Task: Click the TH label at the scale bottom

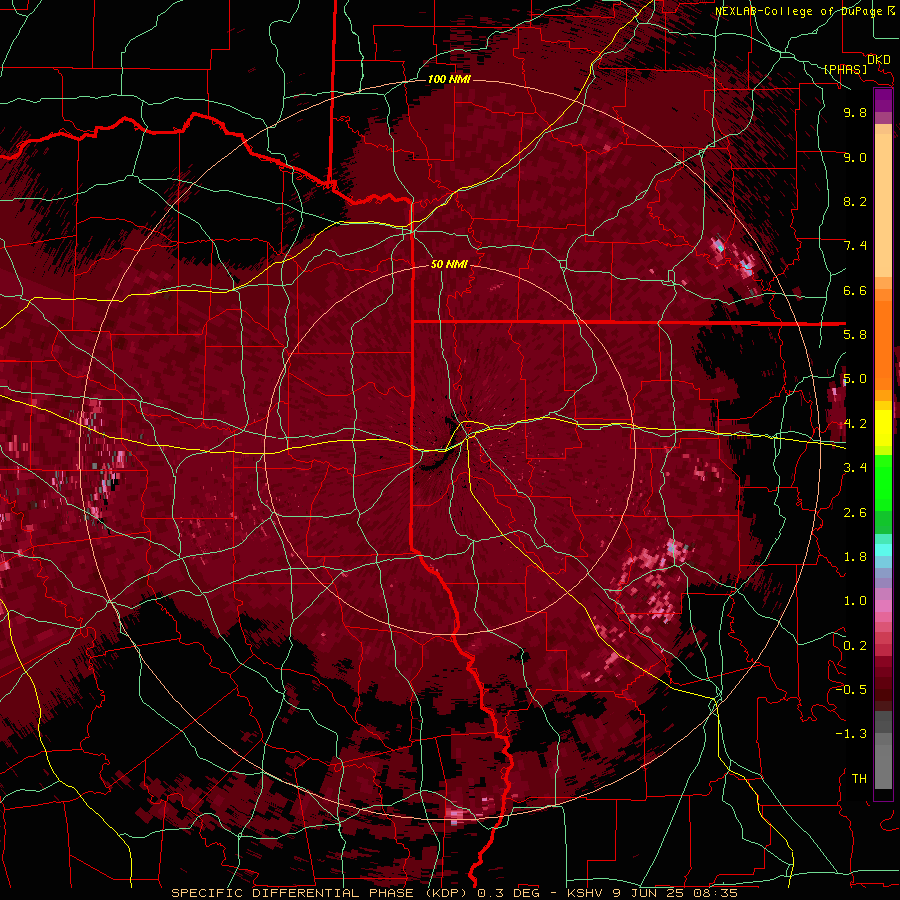Action: tap(859, 779)
